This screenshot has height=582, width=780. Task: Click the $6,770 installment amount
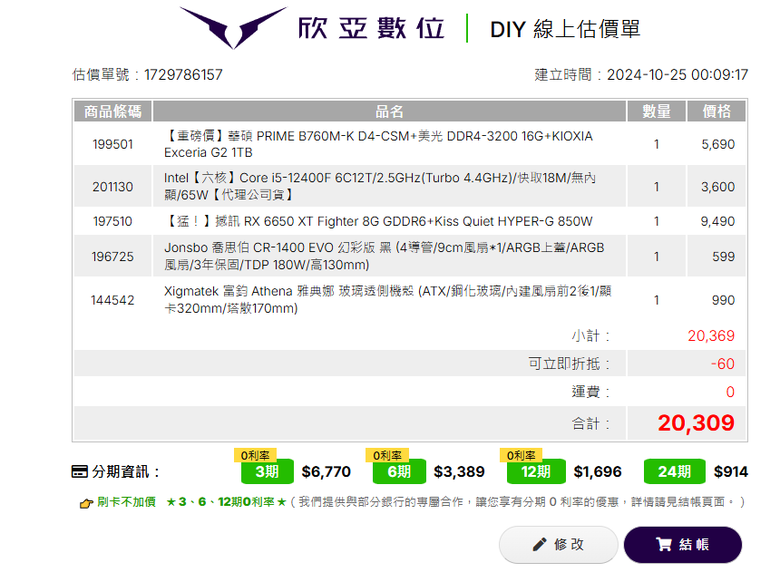point(326,472)
